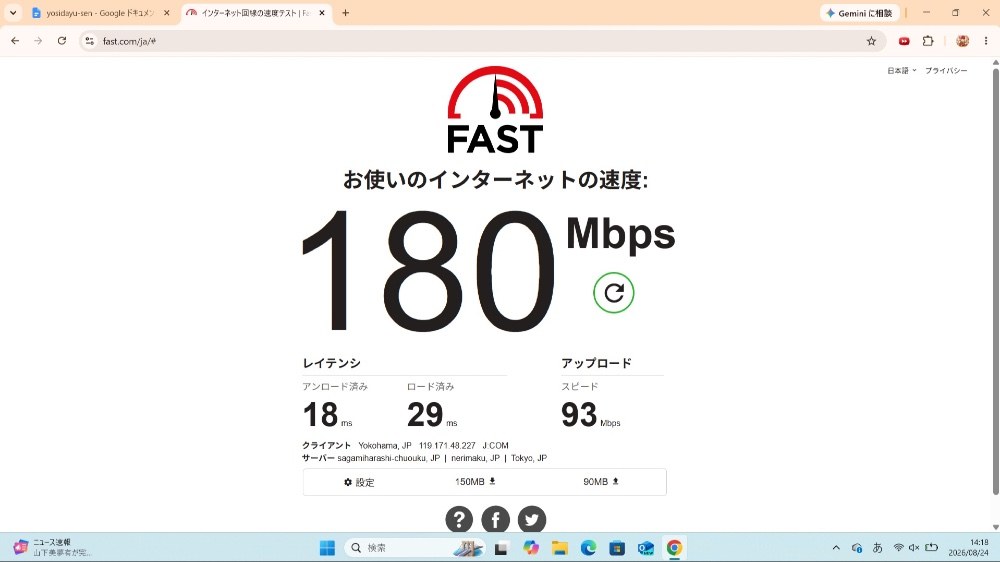Viewport: 1000px width, 562px height.
Task: Click the 90MB upload data indicator
Action: click(601, 482)
